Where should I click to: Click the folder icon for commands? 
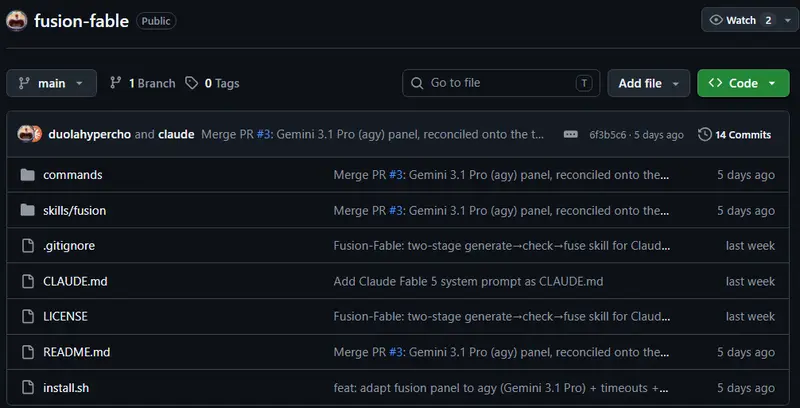coord(28,175)
